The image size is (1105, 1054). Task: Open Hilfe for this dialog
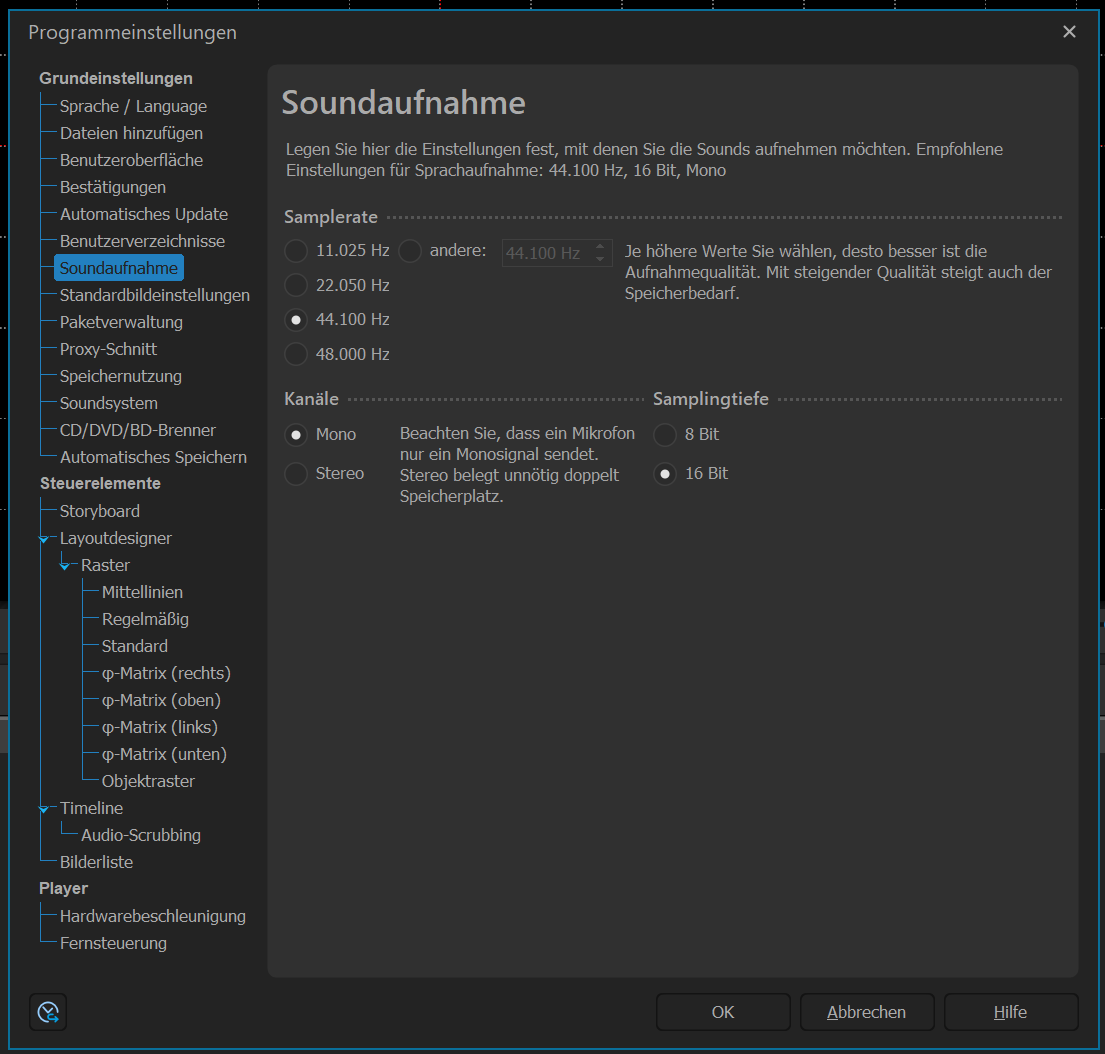1010,1012
